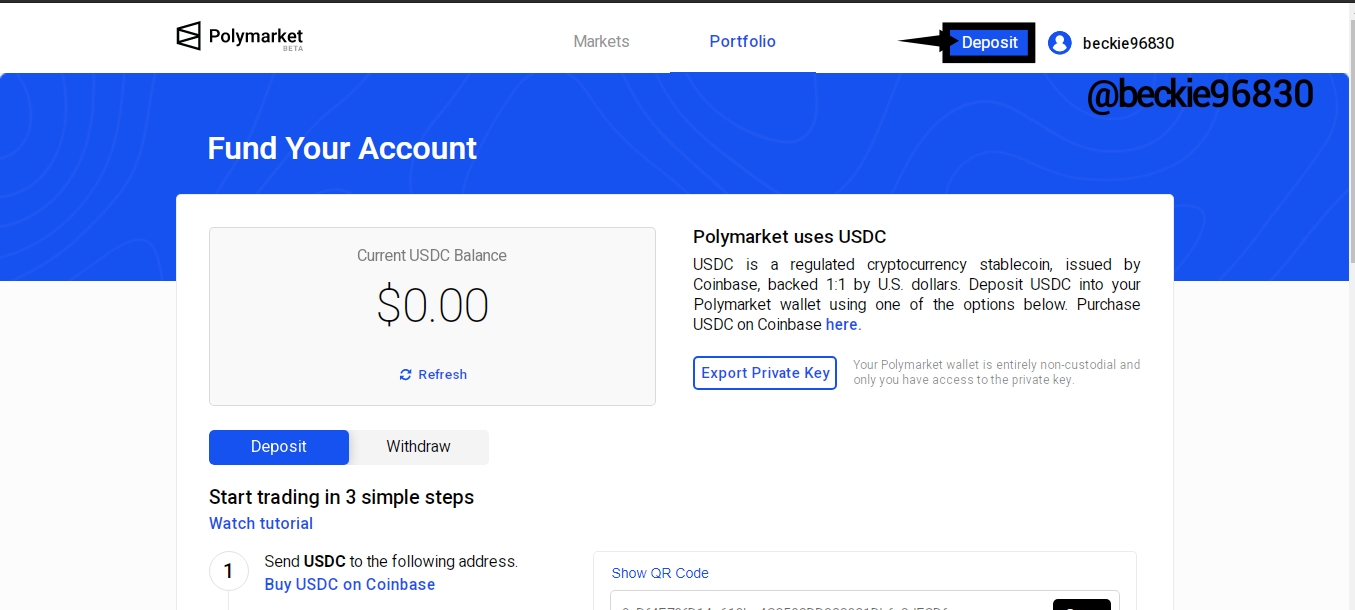Click the black copy address button
This screenshot has width=1355, height=610.
1082,604
